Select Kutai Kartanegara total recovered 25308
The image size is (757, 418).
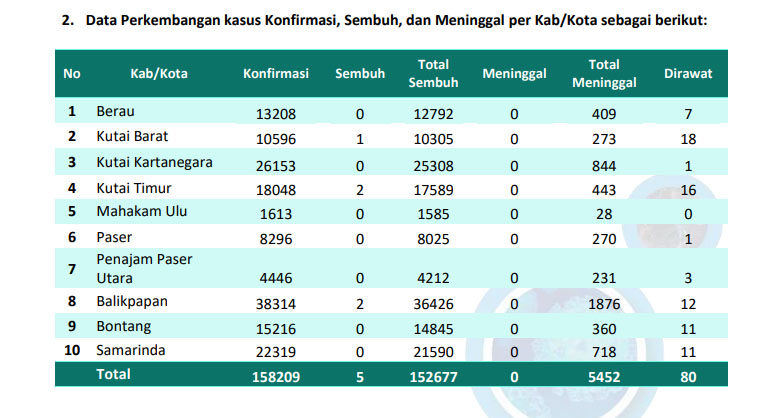[433, 166]
